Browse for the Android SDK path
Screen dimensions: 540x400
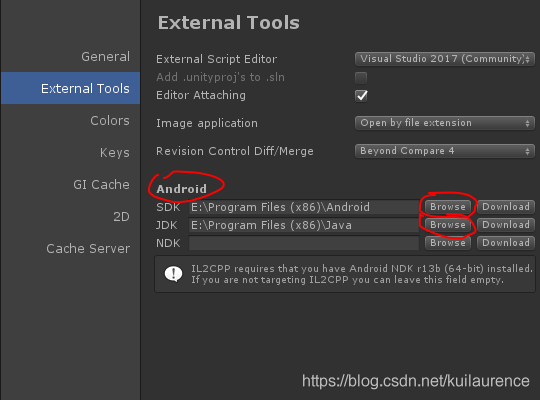448,207
